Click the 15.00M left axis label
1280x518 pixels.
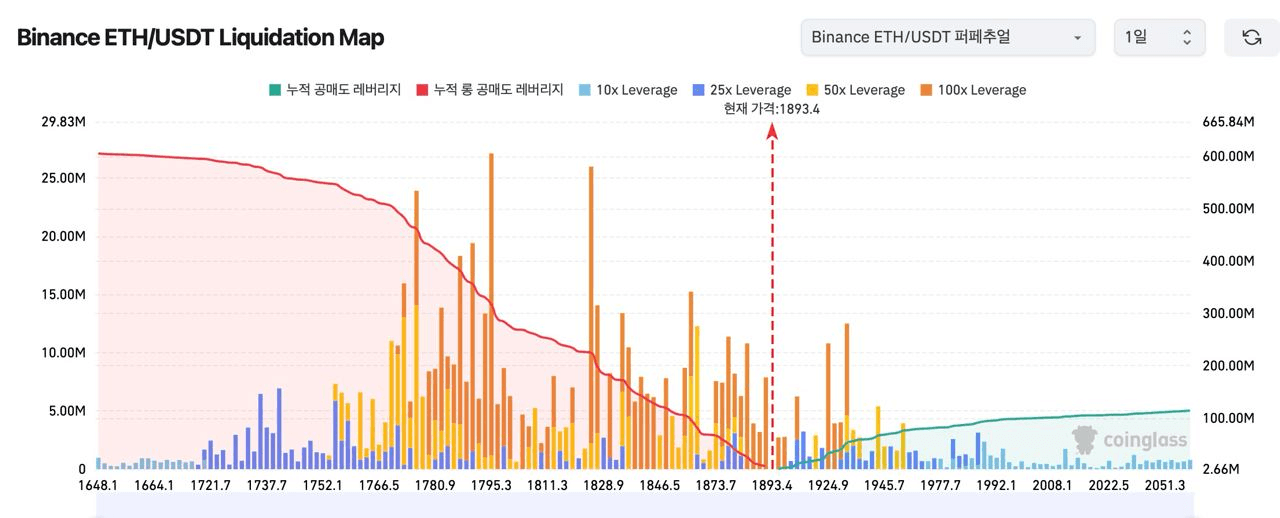point(62,295)
